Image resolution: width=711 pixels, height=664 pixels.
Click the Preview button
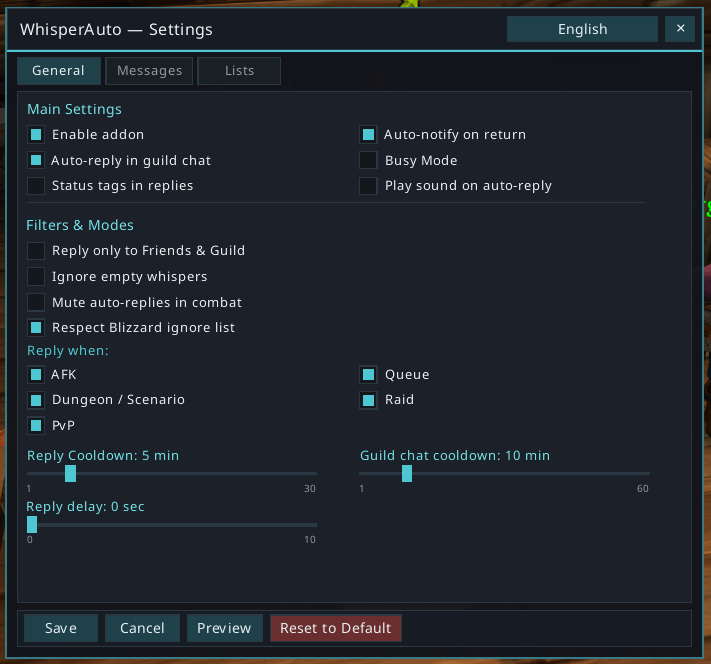[224, 628]
